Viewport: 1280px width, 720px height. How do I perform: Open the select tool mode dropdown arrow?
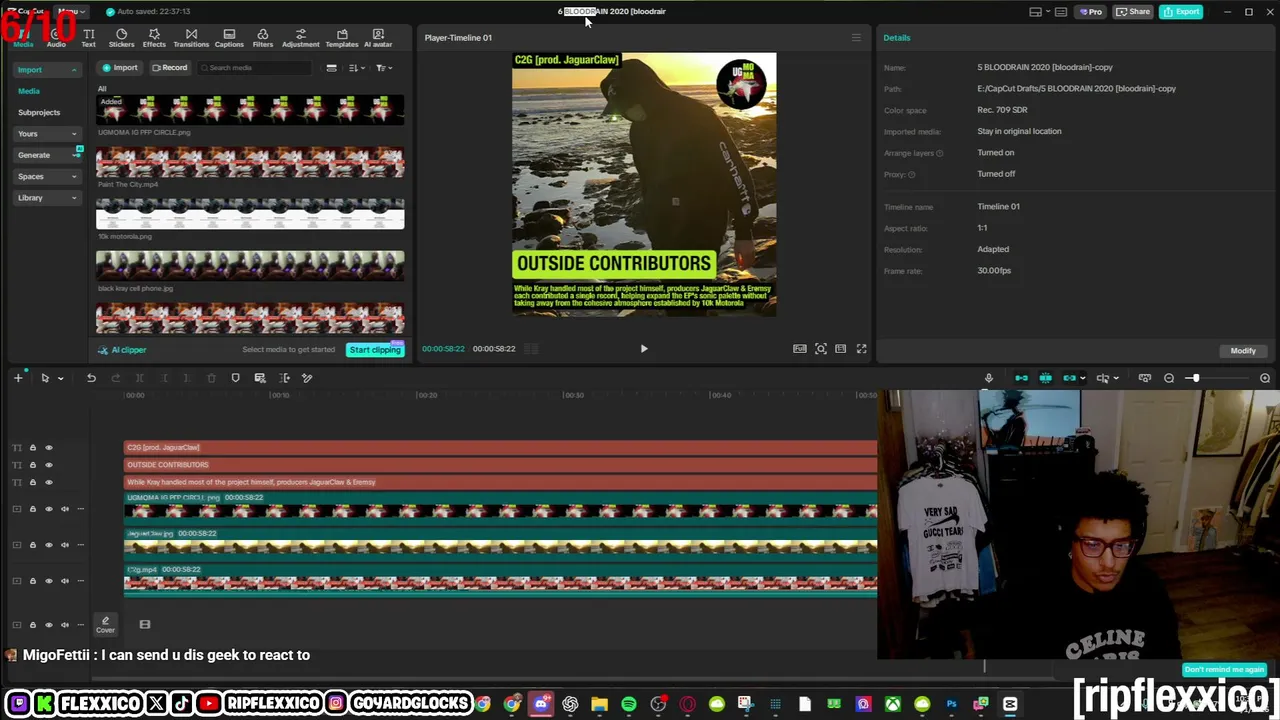click(x=60, y=378)
